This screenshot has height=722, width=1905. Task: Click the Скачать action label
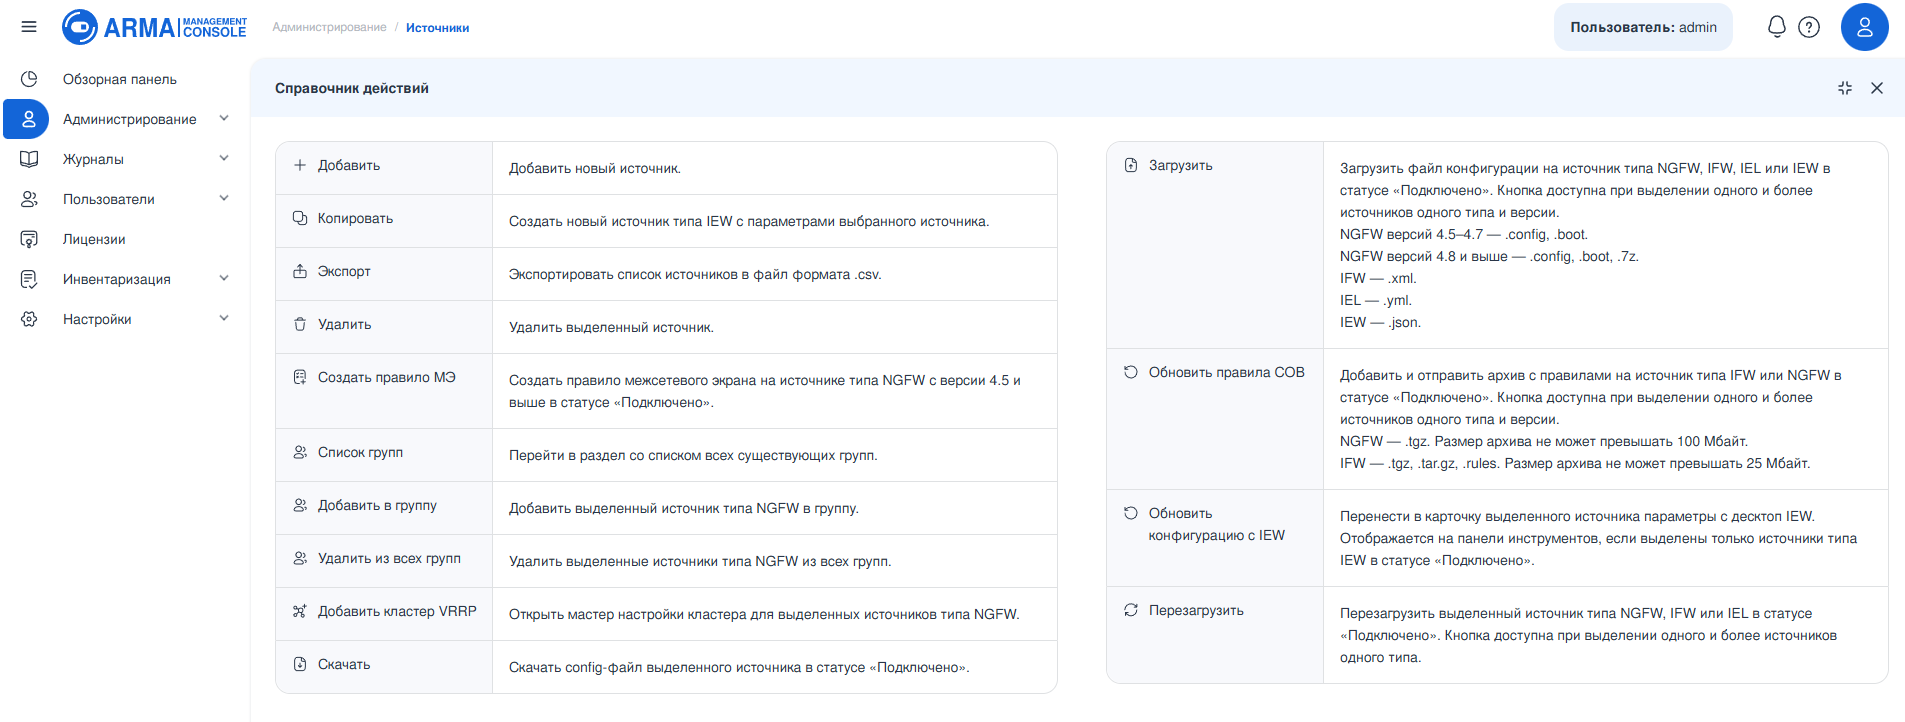[344, 664]
